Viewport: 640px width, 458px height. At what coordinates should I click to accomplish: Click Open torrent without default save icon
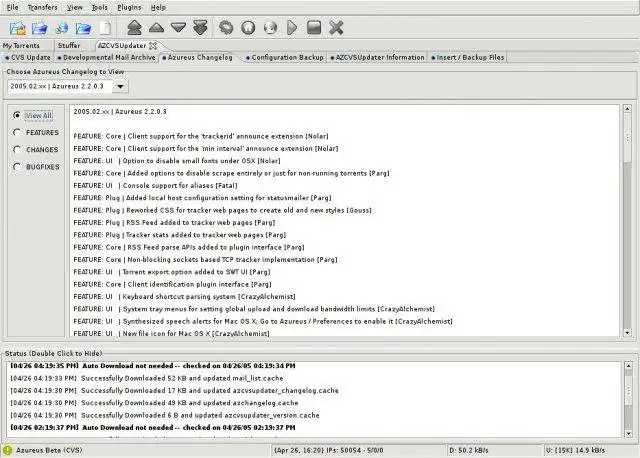coord(40,28)
